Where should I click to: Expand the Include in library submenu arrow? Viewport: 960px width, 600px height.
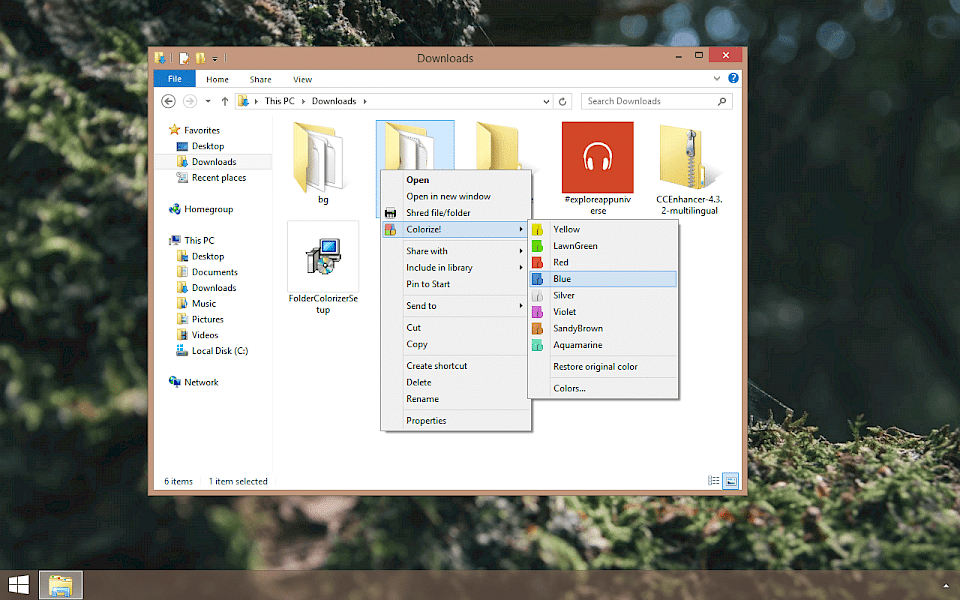pos(521,268)
